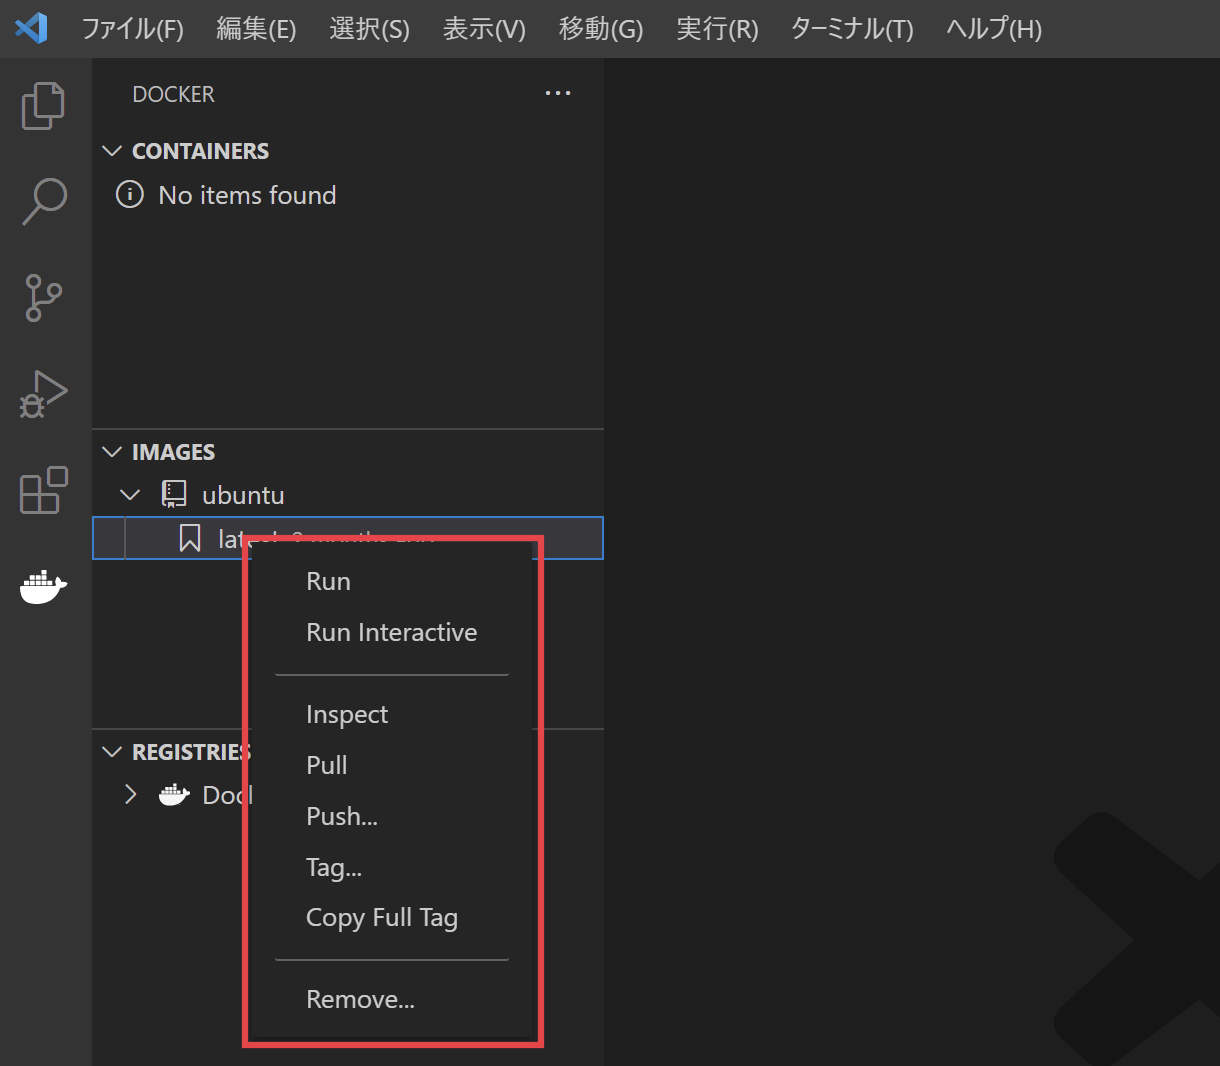The image size is (1220, 1066).
Task: Open the 移動(G) menu
Action: 601,29
